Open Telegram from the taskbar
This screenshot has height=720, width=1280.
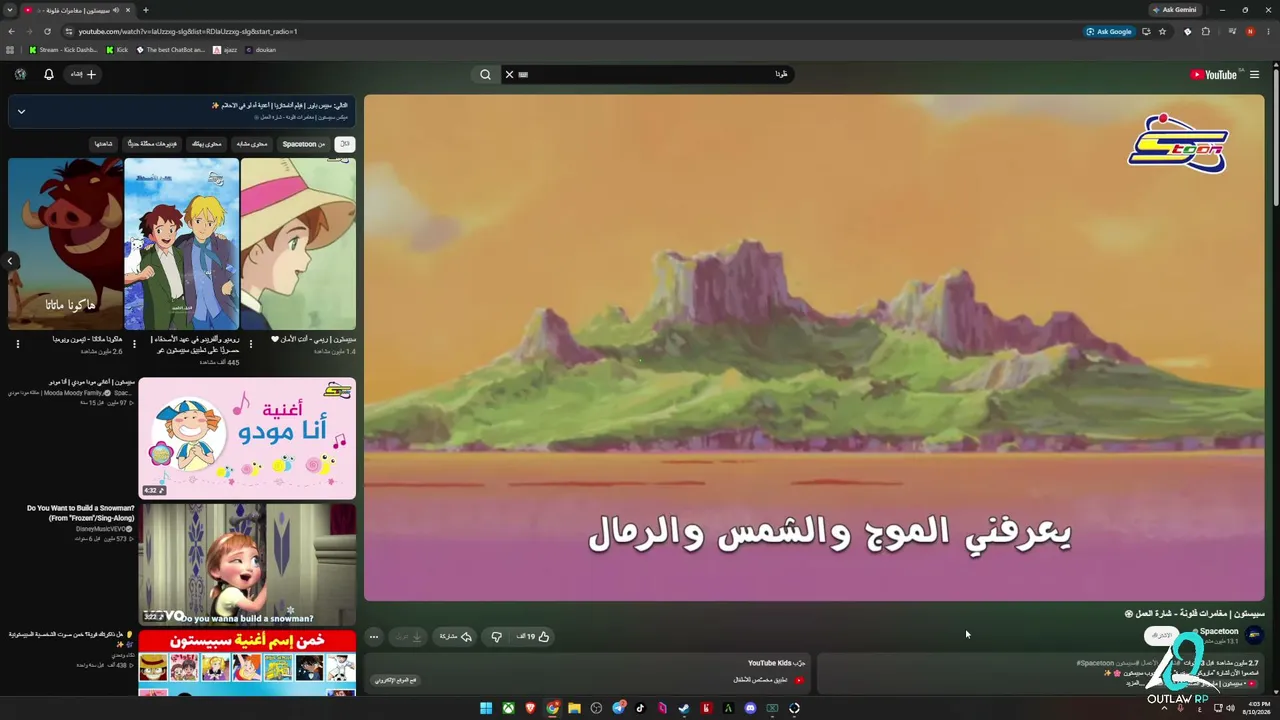tap(618, 708)
